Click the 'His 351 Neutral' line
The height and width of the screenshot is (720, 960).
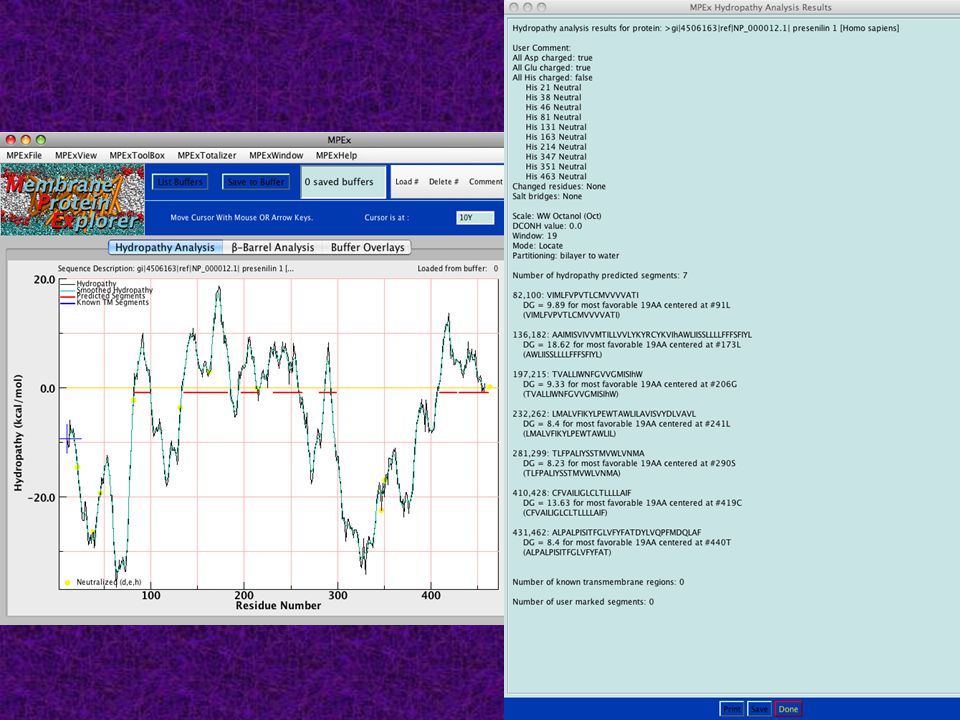pyautogui.click(x=556, y=166)
